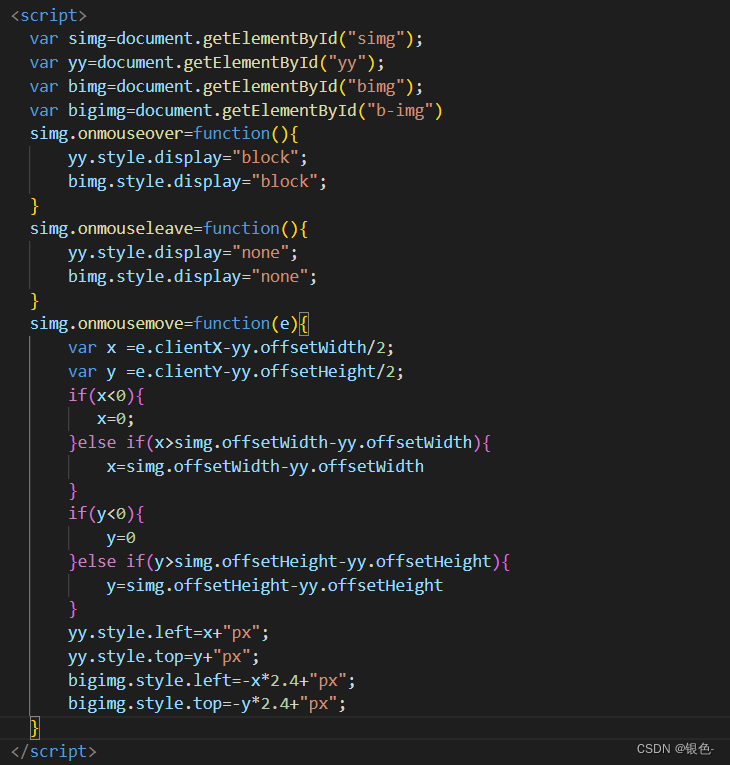Click the yy.style.display="block"; line

coord(188,158)
